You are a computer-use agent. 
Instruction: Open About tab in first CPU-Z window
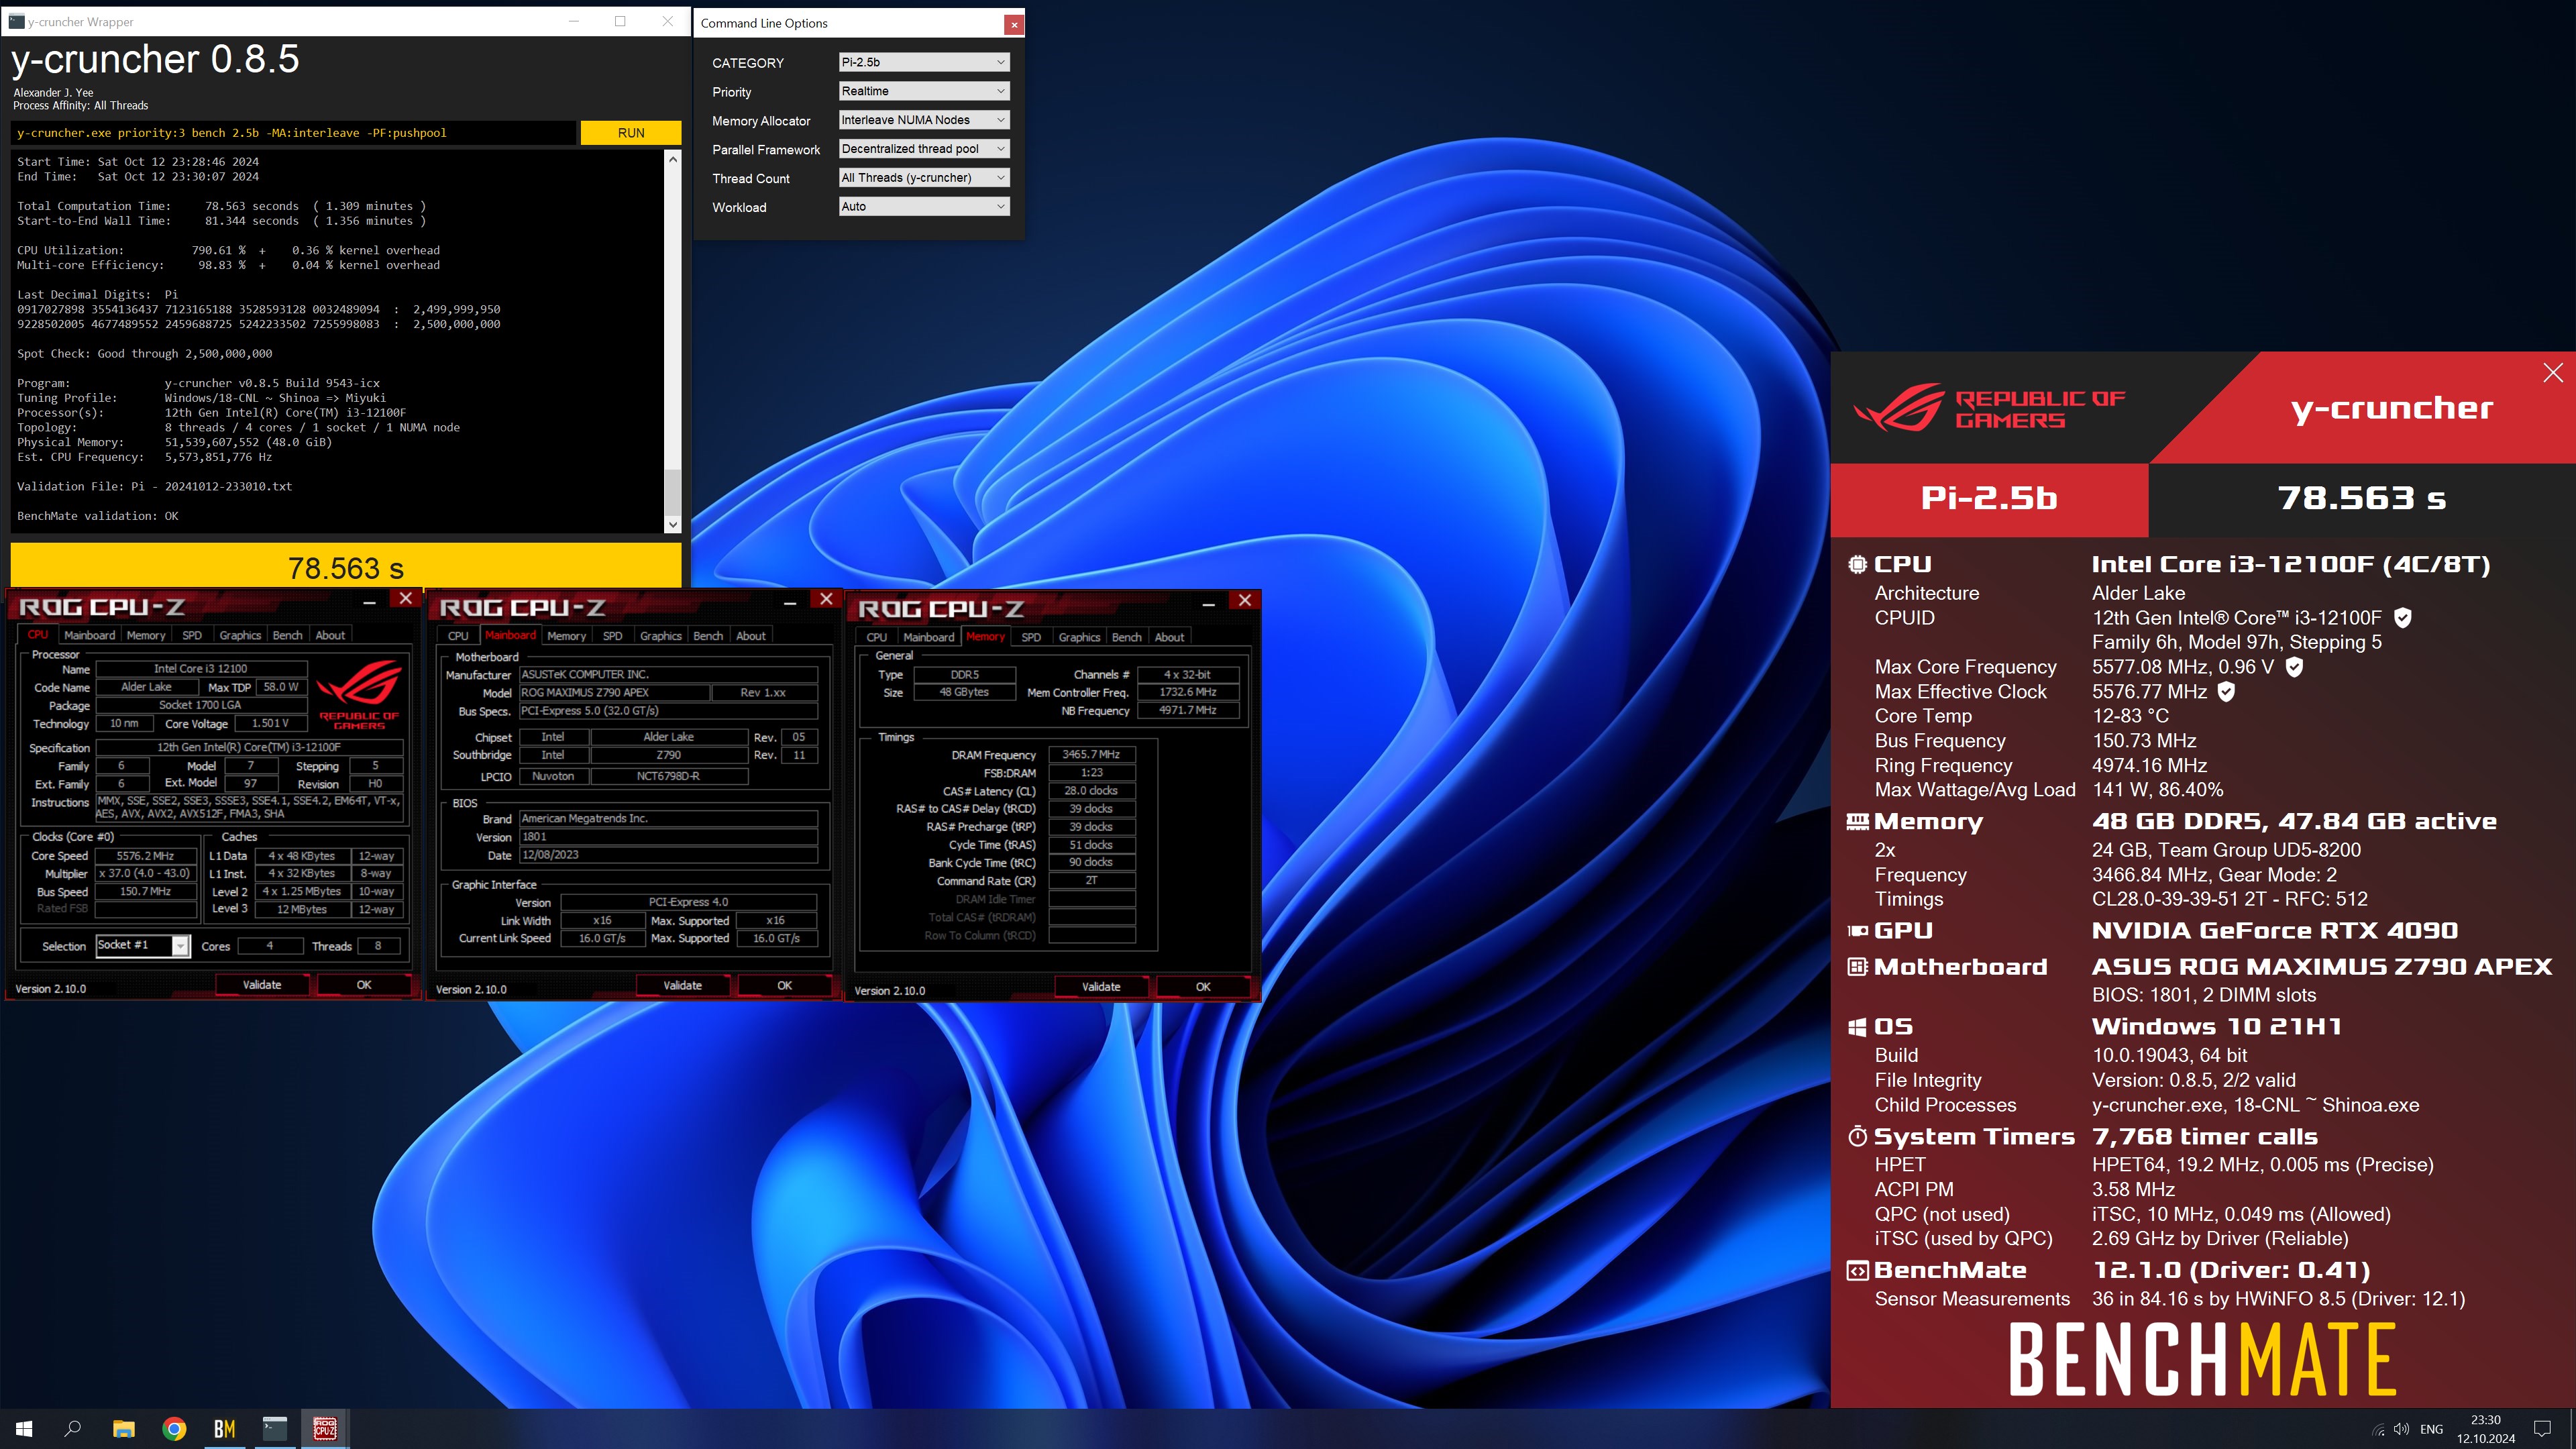pos(330,635)
